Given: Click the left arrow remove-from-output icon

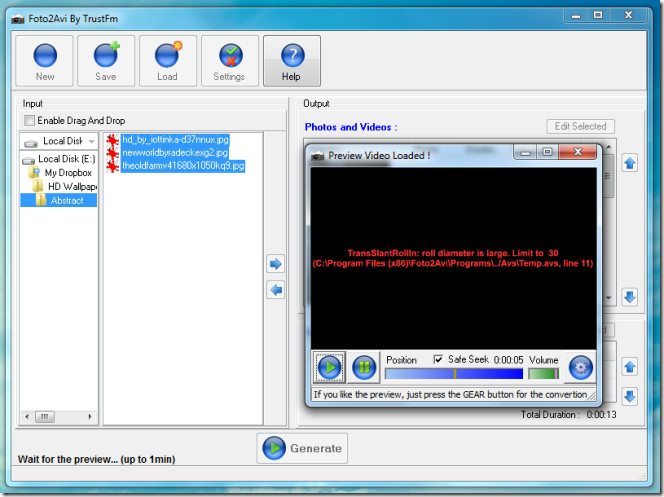Looking at the screenshot, I should (276, 290).
